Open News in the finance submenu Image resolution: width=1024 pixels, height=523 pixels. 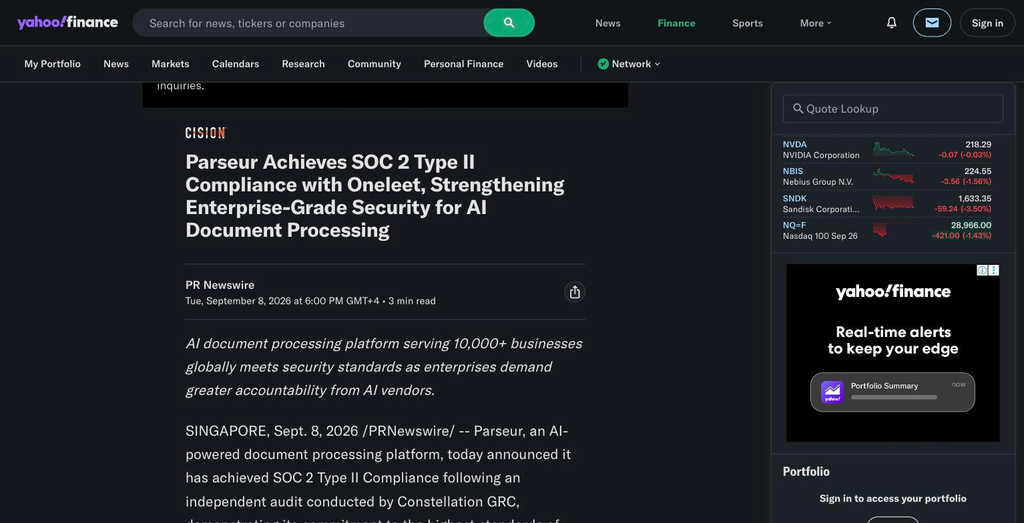pos(116,64)
